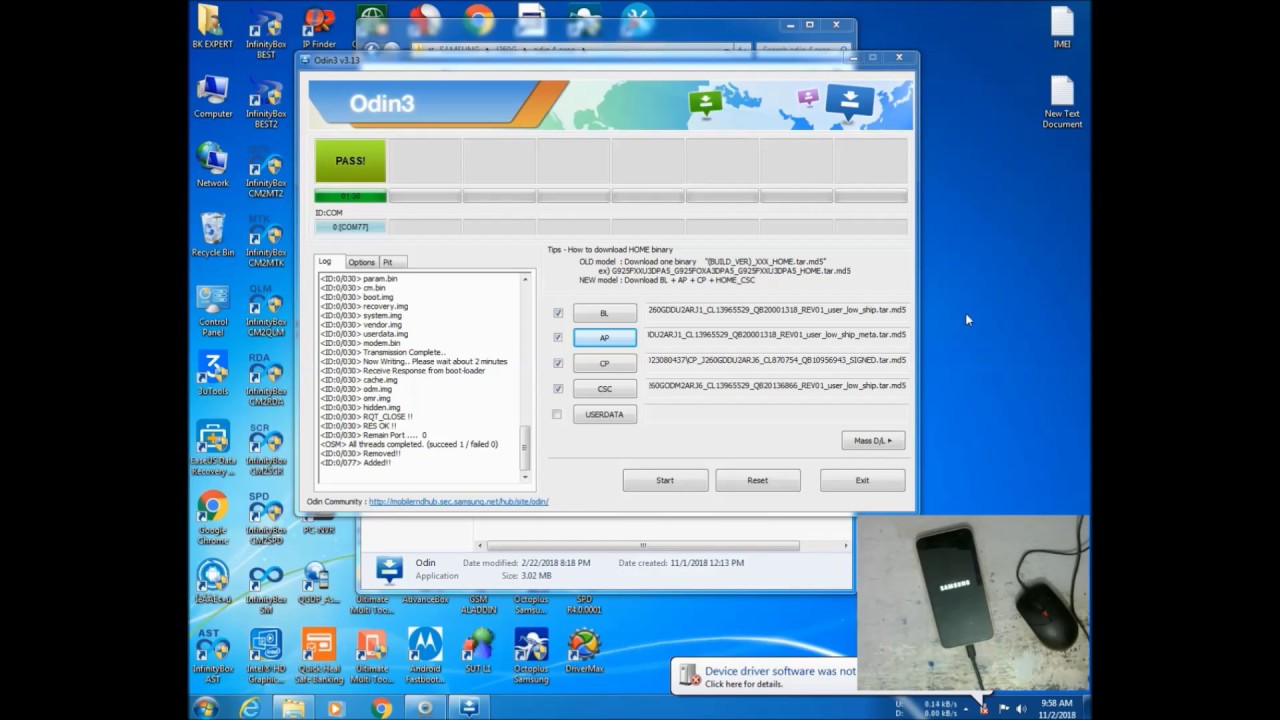This screenshot has width=1280, height=720.
Task: Uncheck the AP file checkbox
Action: [x=558, y=337]
